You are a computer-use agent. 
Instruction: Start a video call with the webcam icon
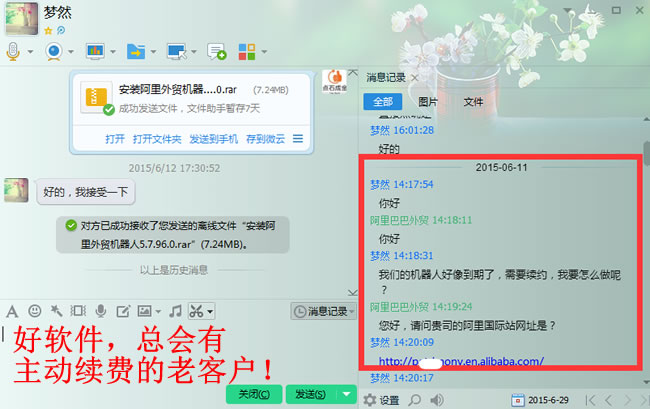[54, 51]
